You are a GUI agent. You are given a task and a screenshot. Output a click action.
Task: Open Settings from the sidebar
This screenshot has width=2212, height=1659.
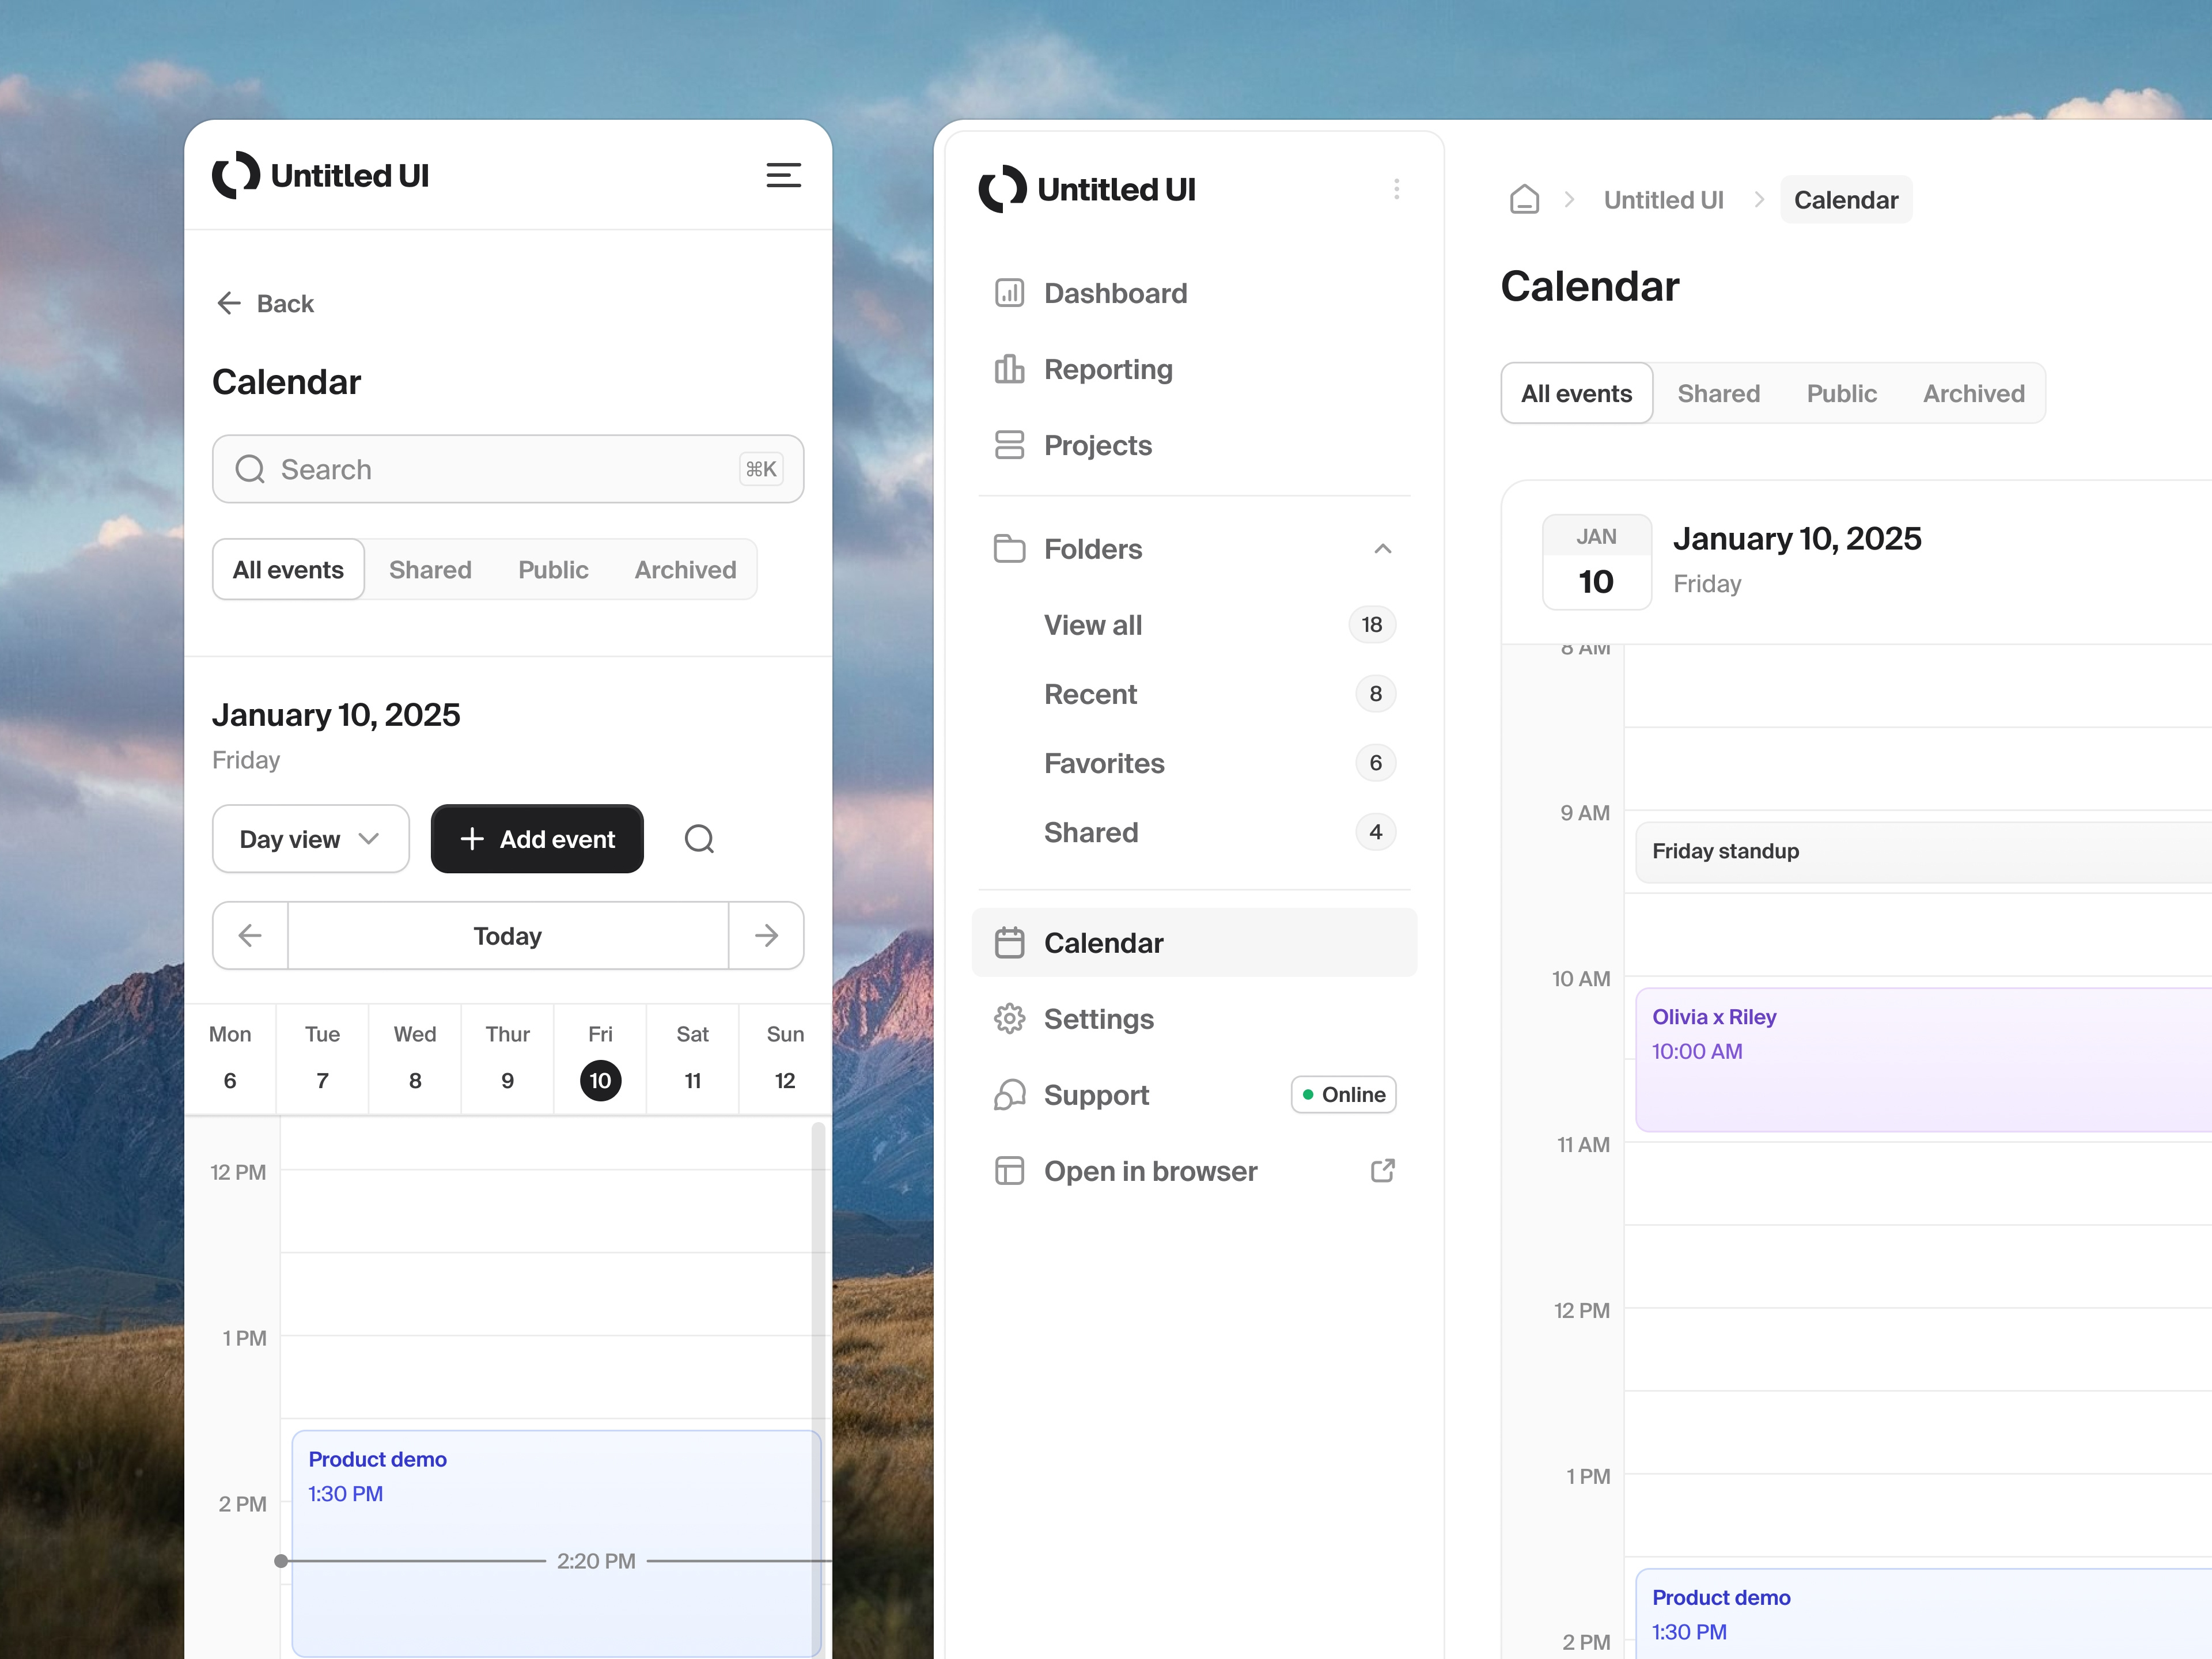point(1098,1019)
